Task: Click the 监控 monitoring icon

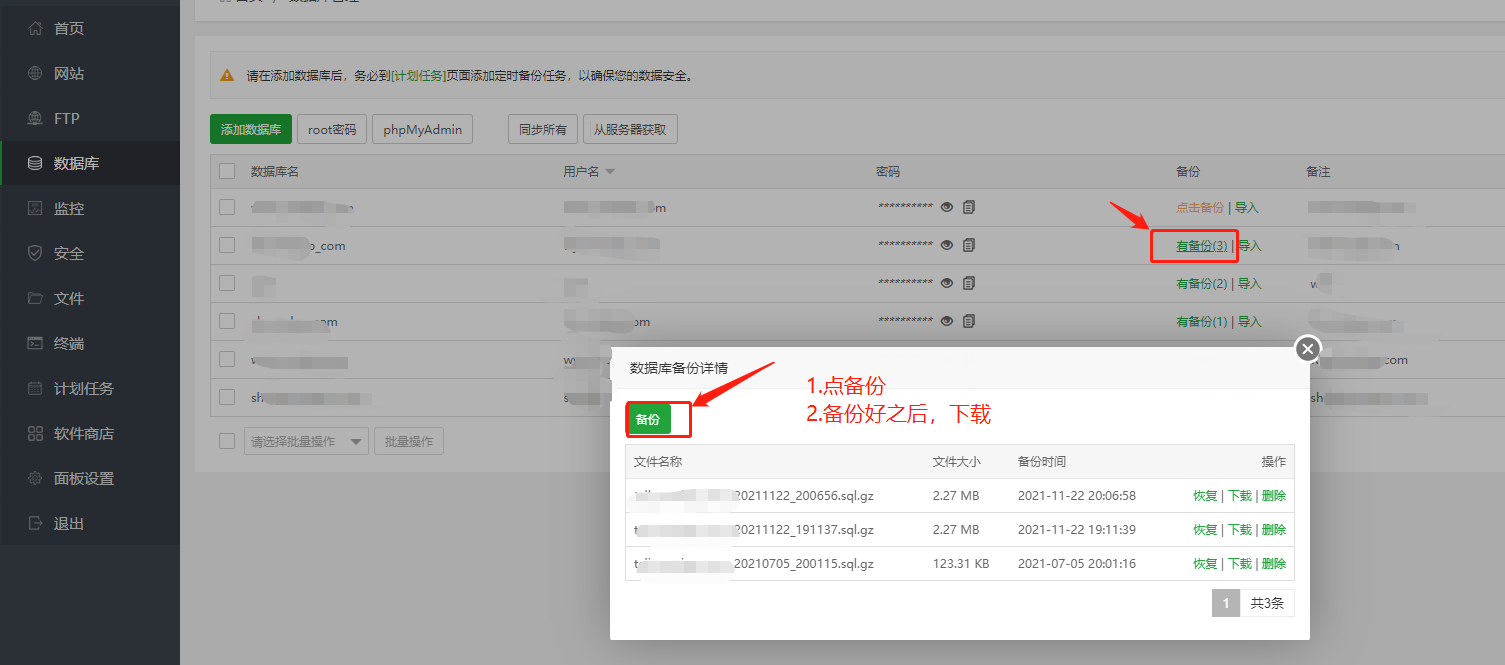Action: [36, 208]
